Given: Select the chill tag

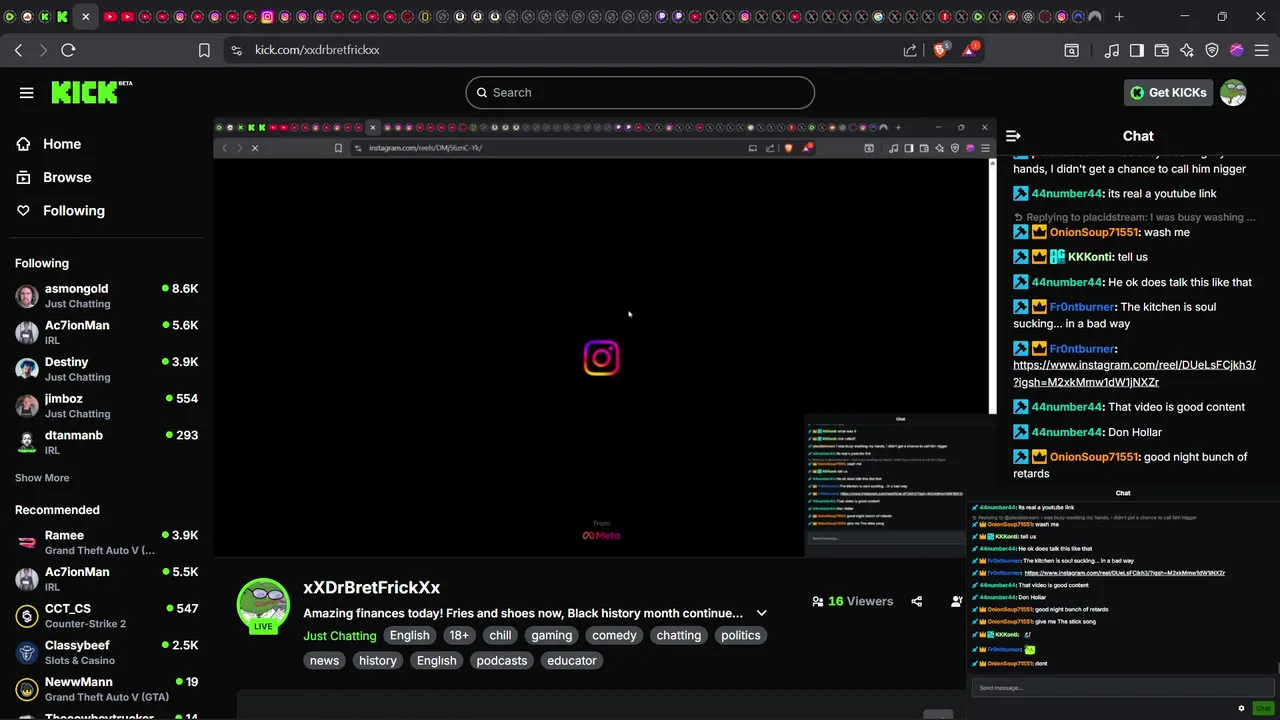Looking at the screenshot, I should coord(500,636).
